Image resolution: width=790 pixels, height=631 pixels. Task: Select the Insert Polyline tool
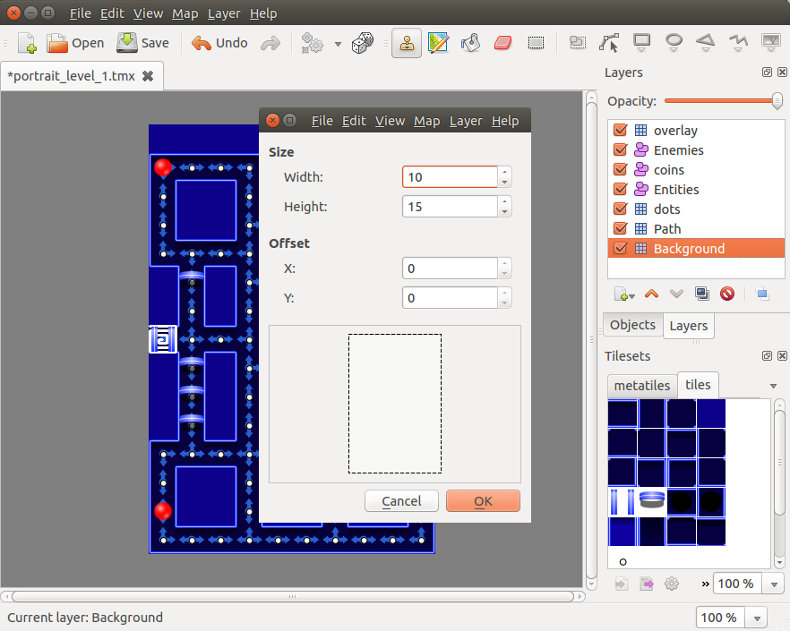click(738, 43)
